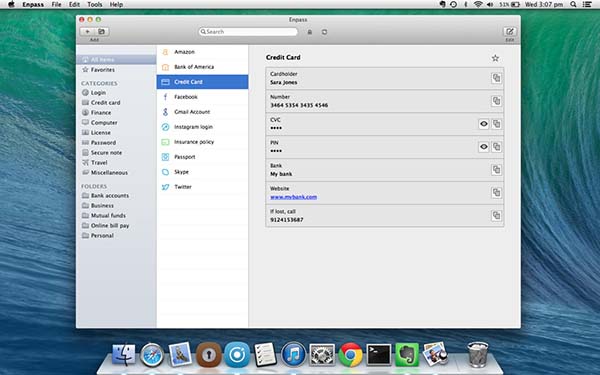This screenshot has width=600, height=375.
Task: Select Bank of America item
Action: [x=202, y=67]
